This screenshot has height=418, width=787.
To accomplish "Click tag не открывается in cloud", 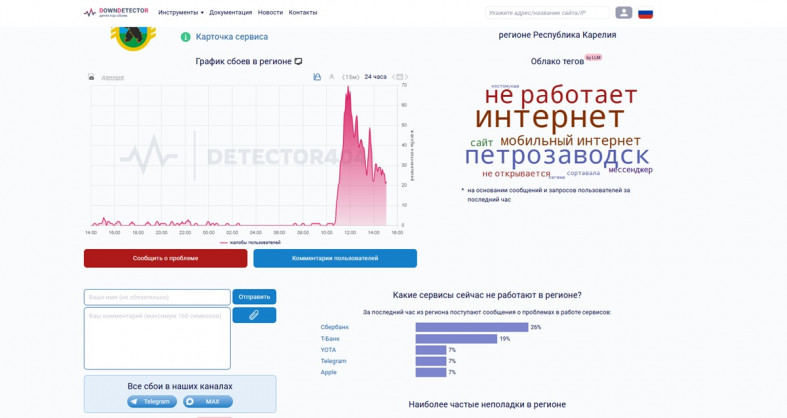I will pyautogui.click(x=516, y=174).
